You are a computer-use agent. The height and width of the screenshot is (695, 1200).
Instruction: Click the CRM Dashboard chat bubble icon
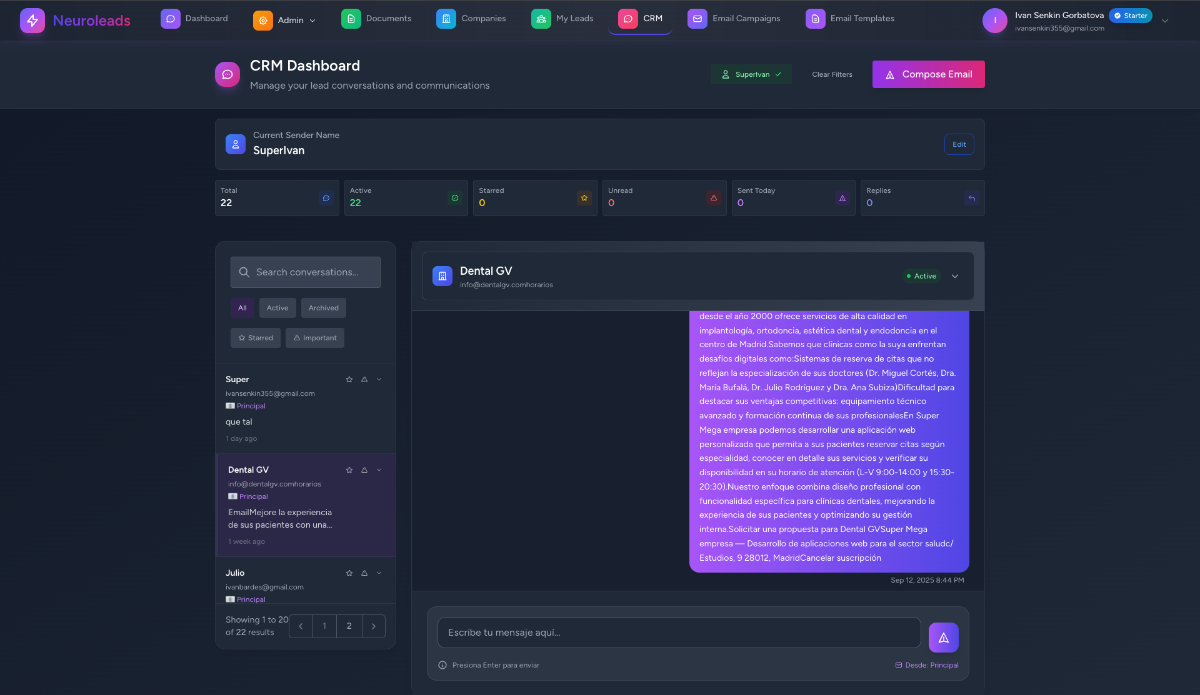(227, 75)
